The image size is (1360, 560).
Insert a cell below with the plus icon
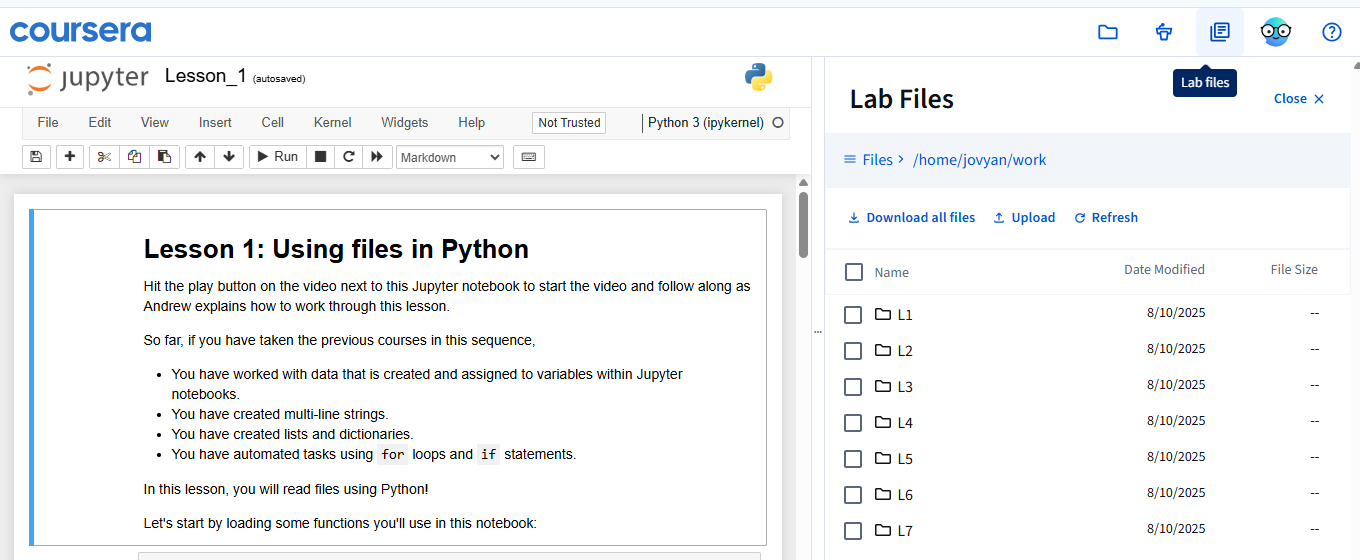[69, 157]
